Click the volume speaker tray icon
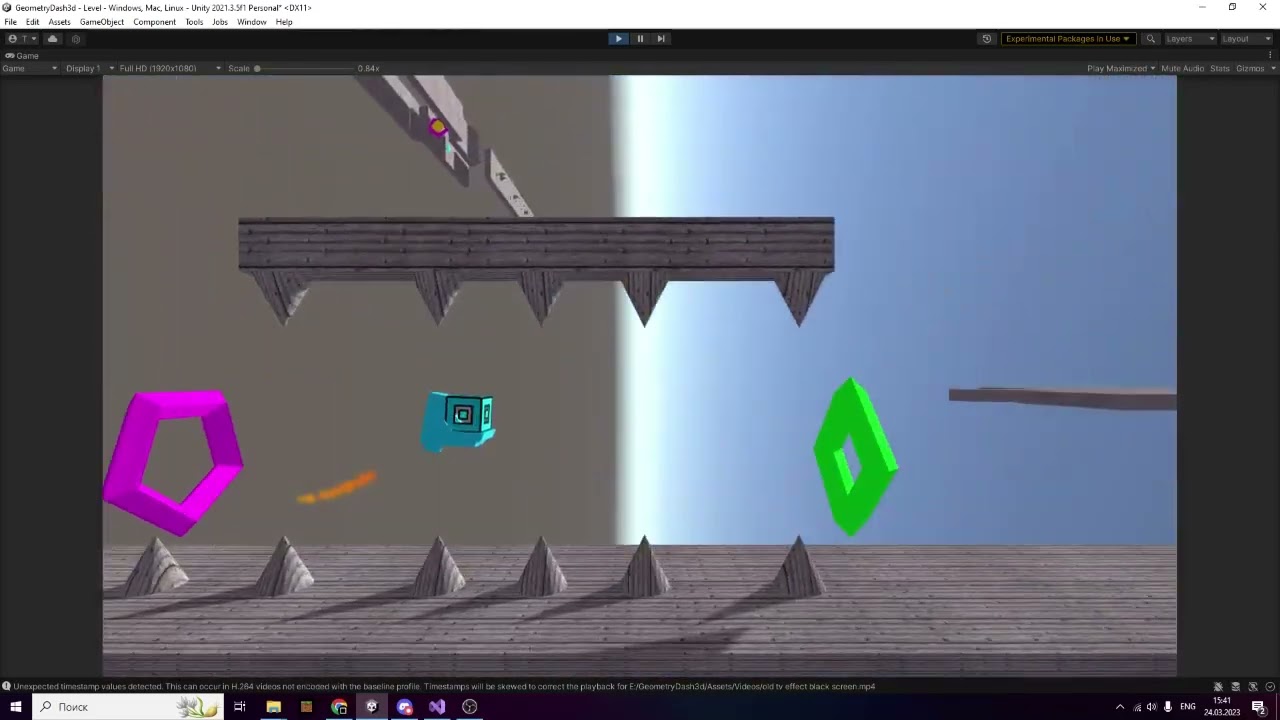The height and width of the screenshot is (720, 1280). click(x=1152, y=707)
